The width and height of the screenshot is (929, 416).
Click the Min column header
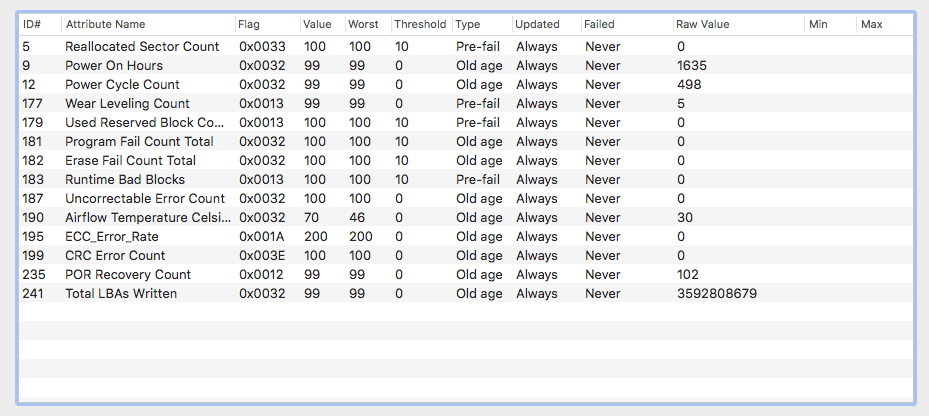point(830,24)
